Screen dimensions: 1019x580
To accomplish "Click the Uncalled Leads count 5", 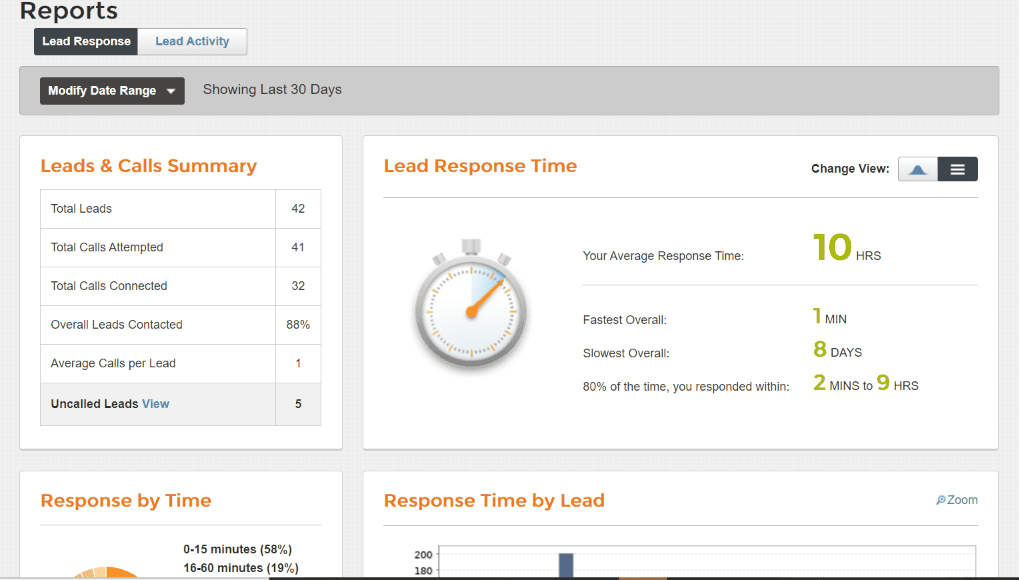I will click(x=298, y=404).
